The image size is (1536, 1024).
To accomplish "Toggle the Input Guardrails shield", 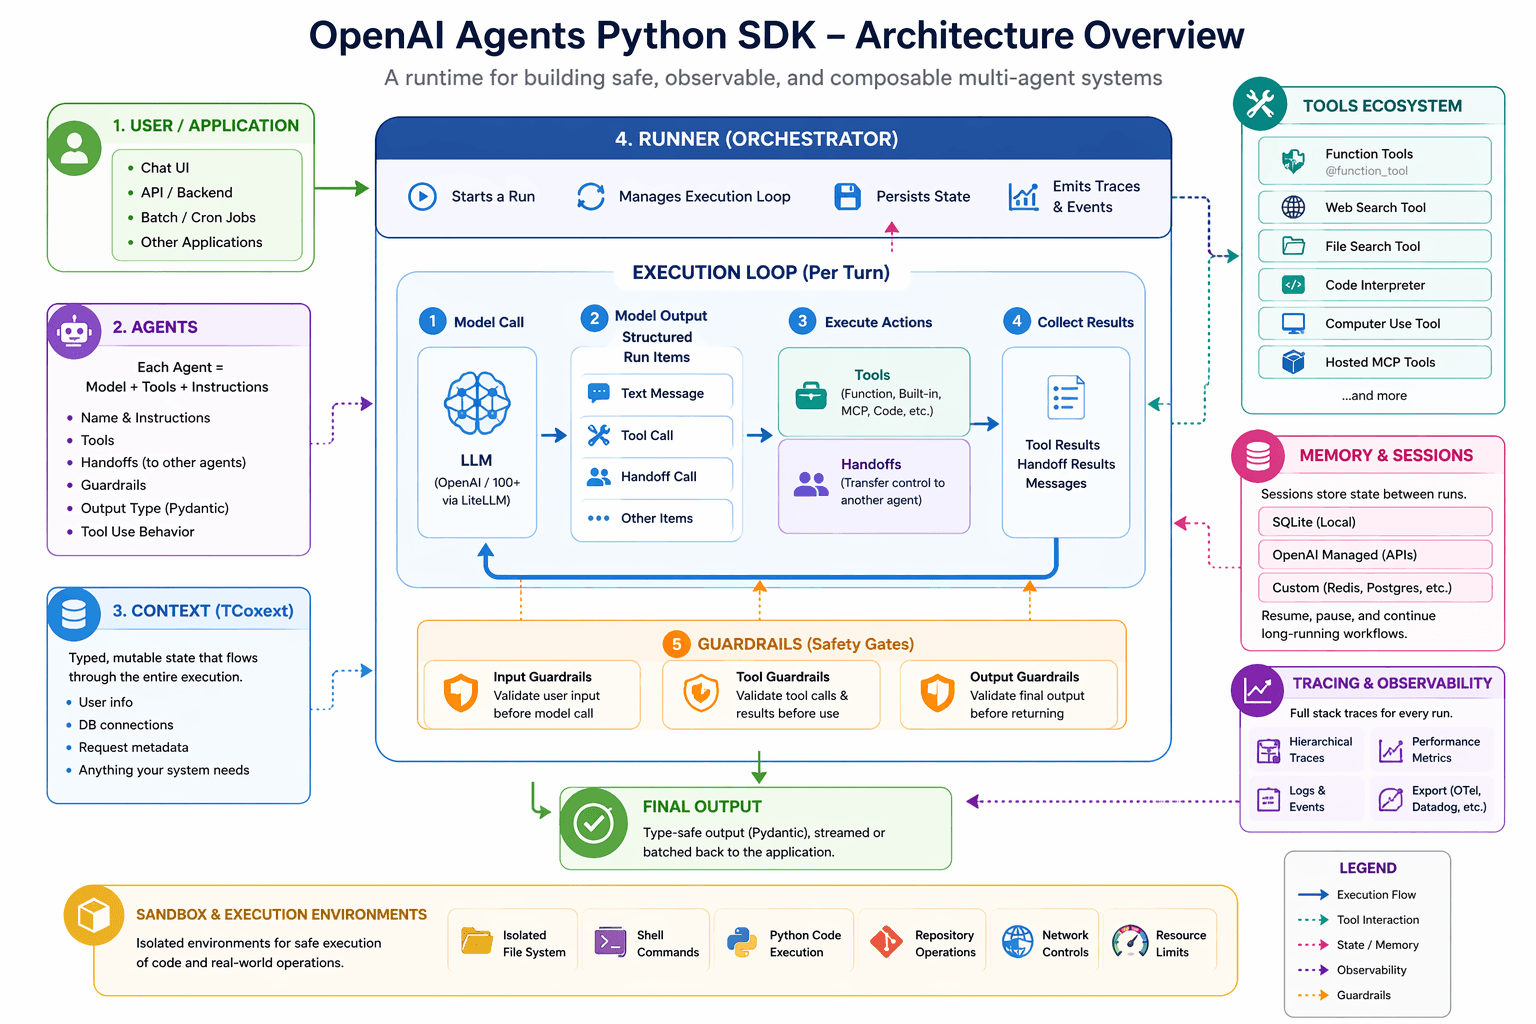I will (459, 691).
